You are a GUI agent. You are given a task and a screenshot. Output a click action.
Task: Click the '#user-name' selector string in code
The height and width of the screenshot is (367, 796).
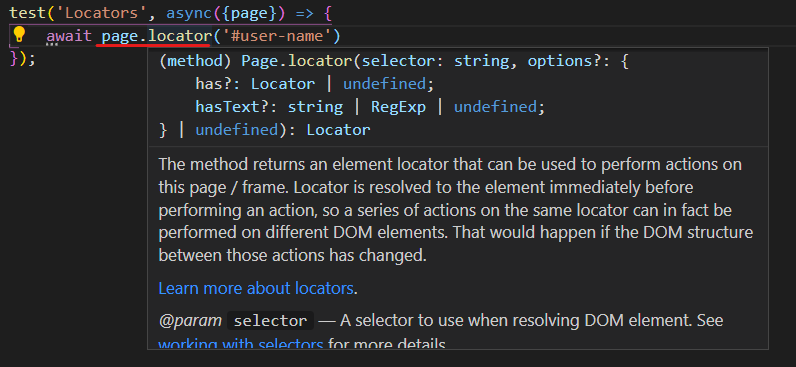275,36
